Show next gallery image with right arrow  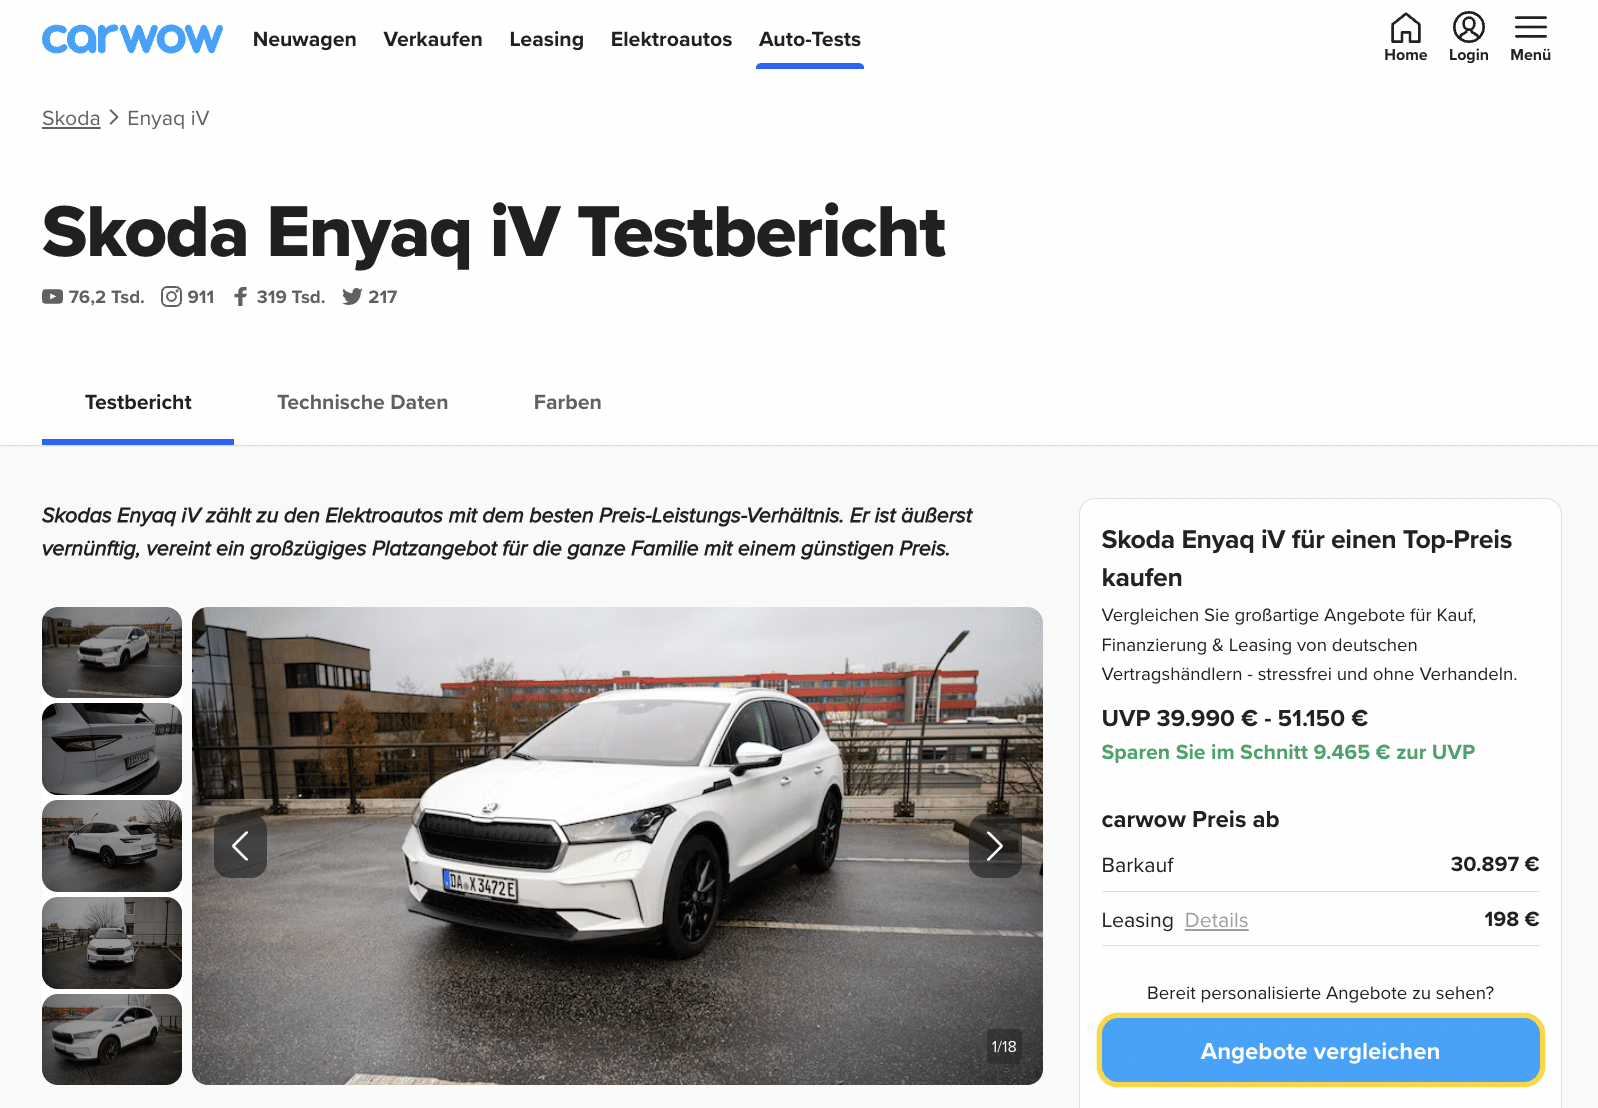(995, 846)
